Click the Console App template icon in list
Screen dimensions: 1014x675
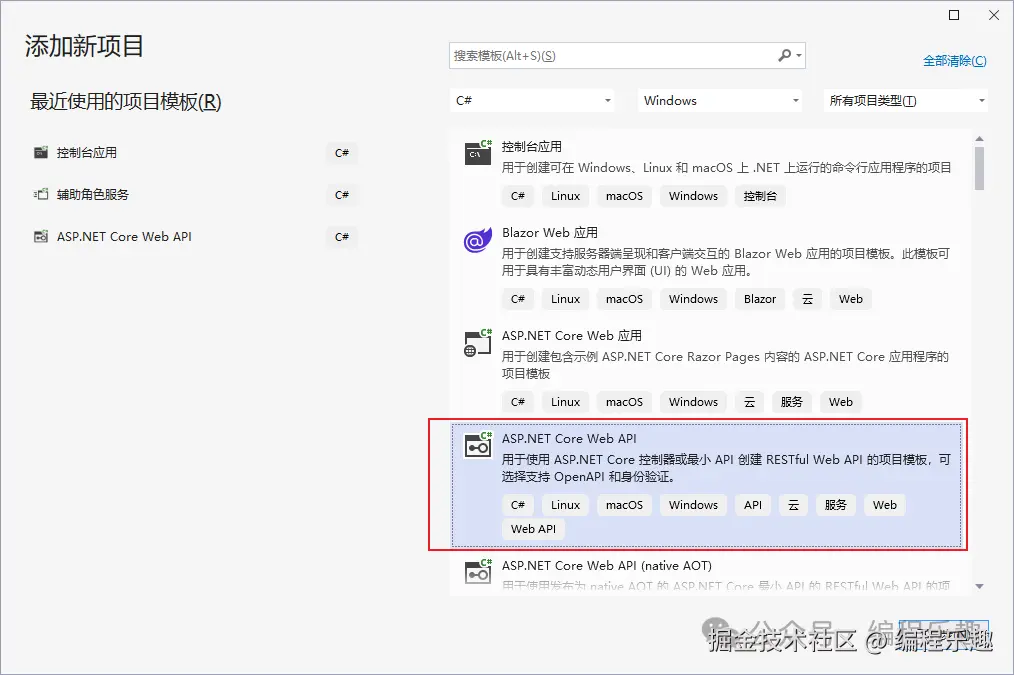[x=478, y=153]
